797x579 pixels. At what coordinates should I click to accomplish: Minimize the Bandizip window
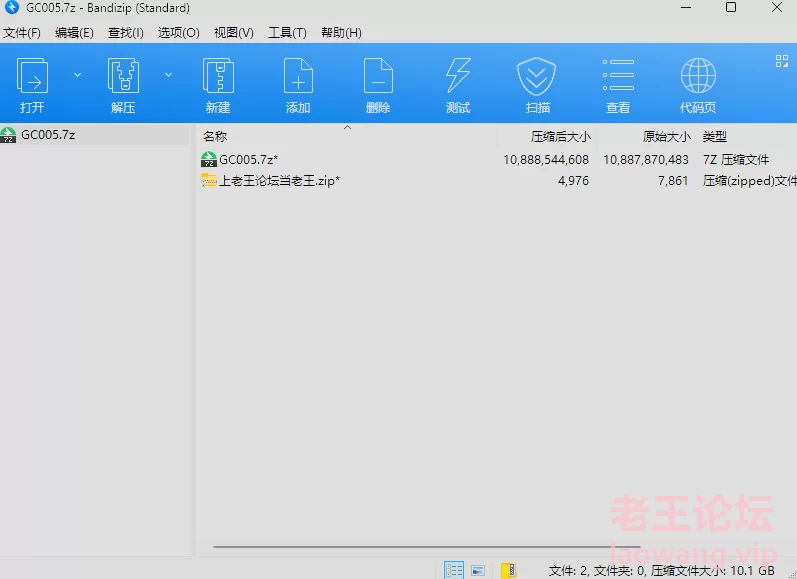686,8
